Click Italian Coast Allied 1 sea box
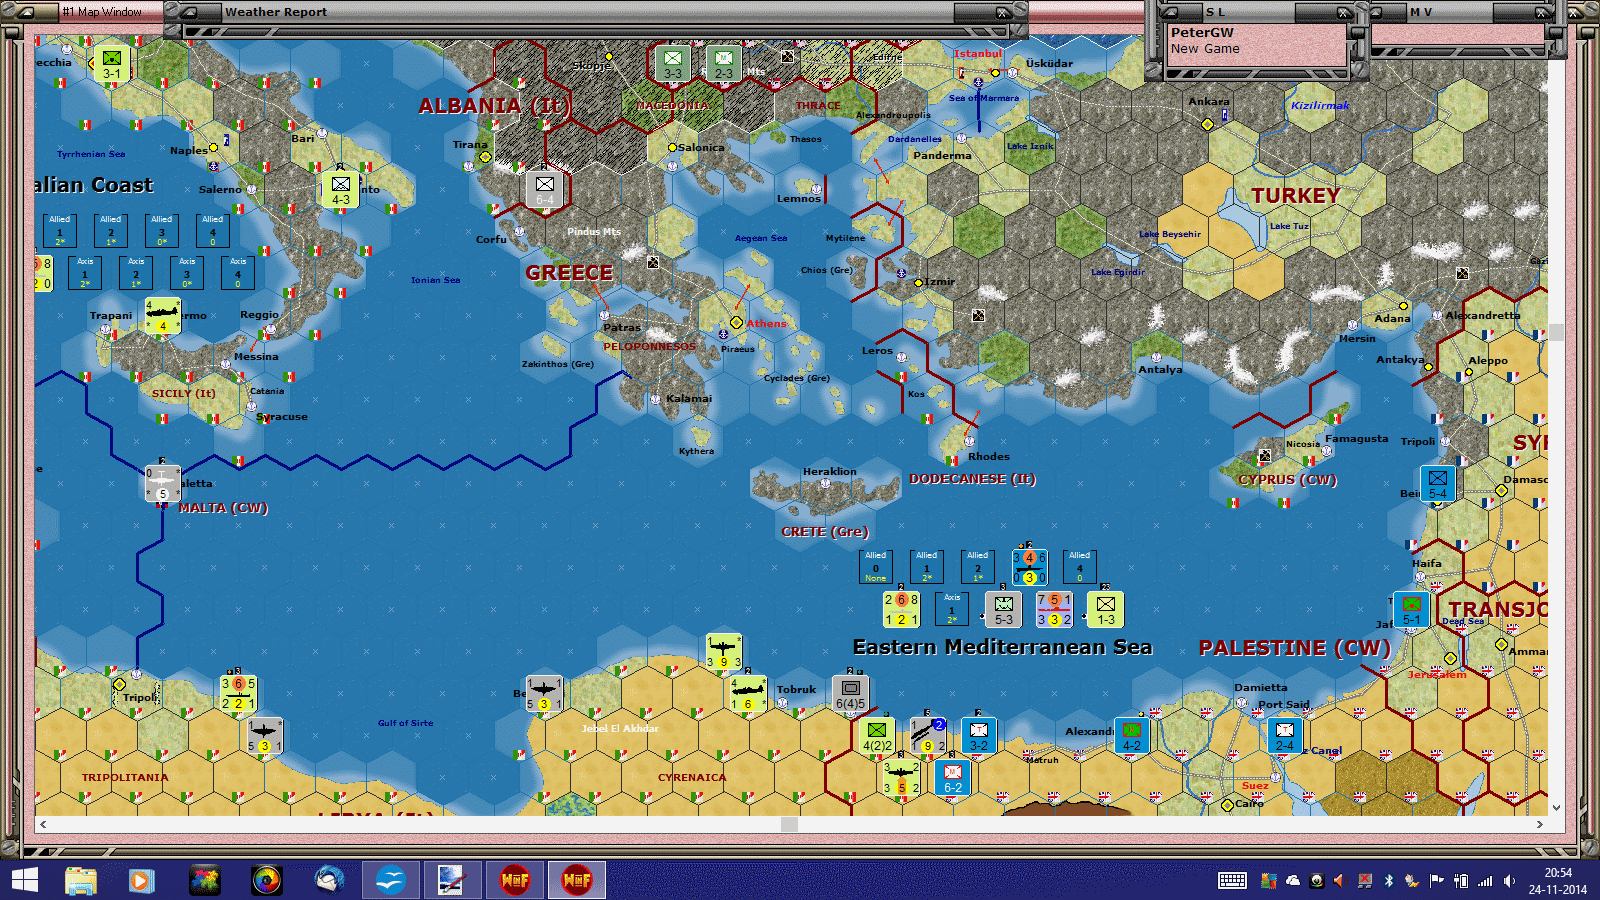Viewport: 1600px width, 900px height. 60,231
